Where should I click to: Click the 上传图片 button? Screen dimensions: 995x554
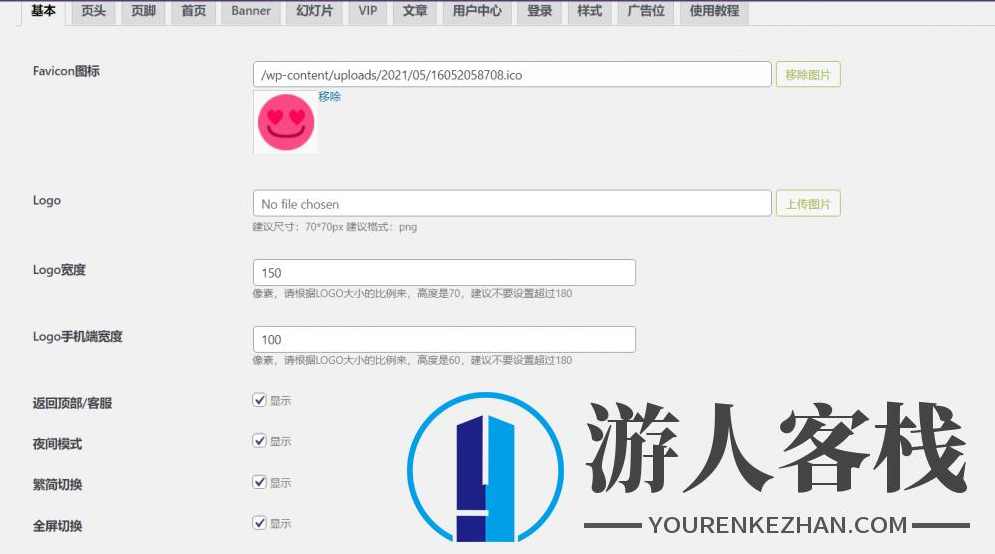click(808, 204)
